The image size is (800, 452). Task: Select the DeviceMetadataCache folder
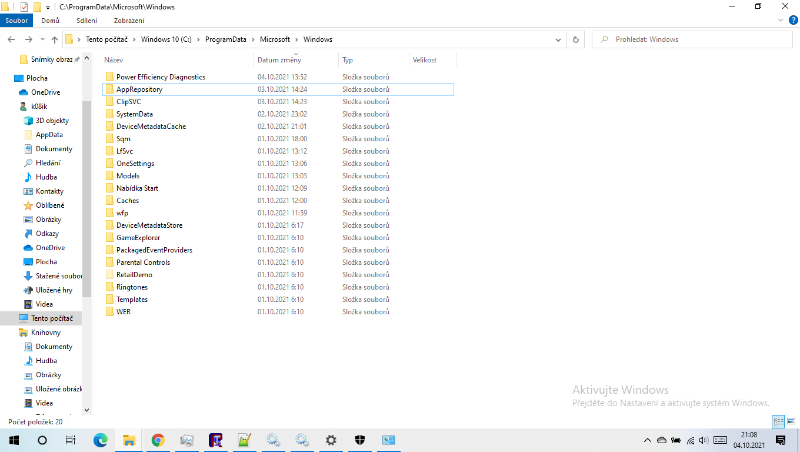pyautogui.click(x=151, y=127)
